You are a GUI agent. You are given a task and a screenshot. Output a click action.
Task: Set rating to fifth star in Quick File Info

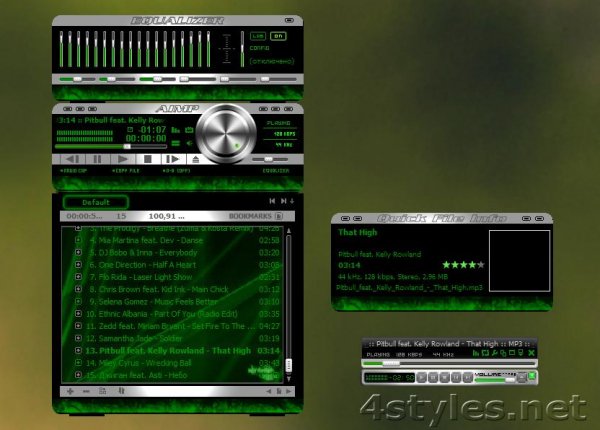point(481,264)
